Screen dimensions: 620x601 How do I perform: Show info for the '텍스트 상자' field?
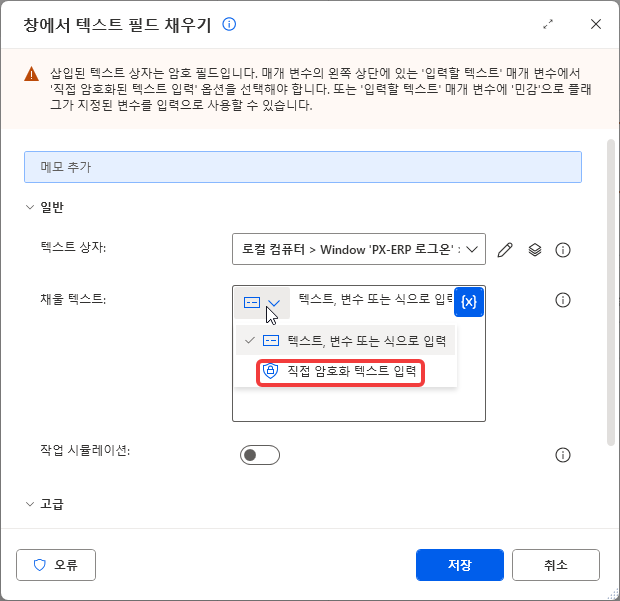(563, 250)
